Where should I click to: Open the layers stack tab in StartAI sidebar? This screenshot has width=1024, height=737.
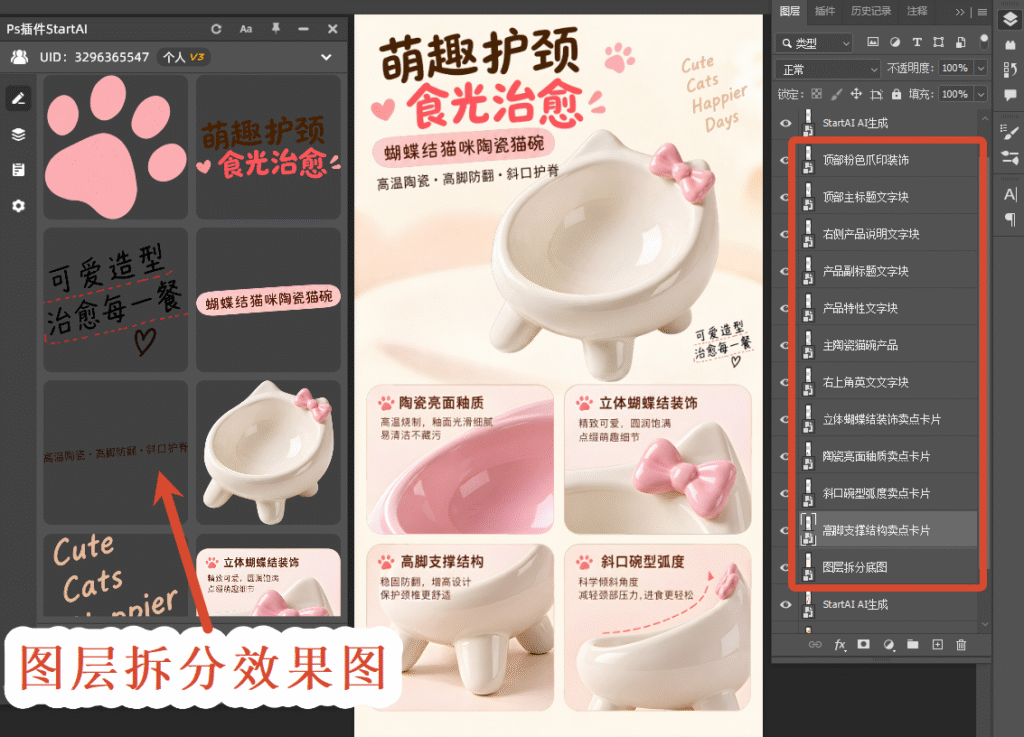[x=18, y=134]
